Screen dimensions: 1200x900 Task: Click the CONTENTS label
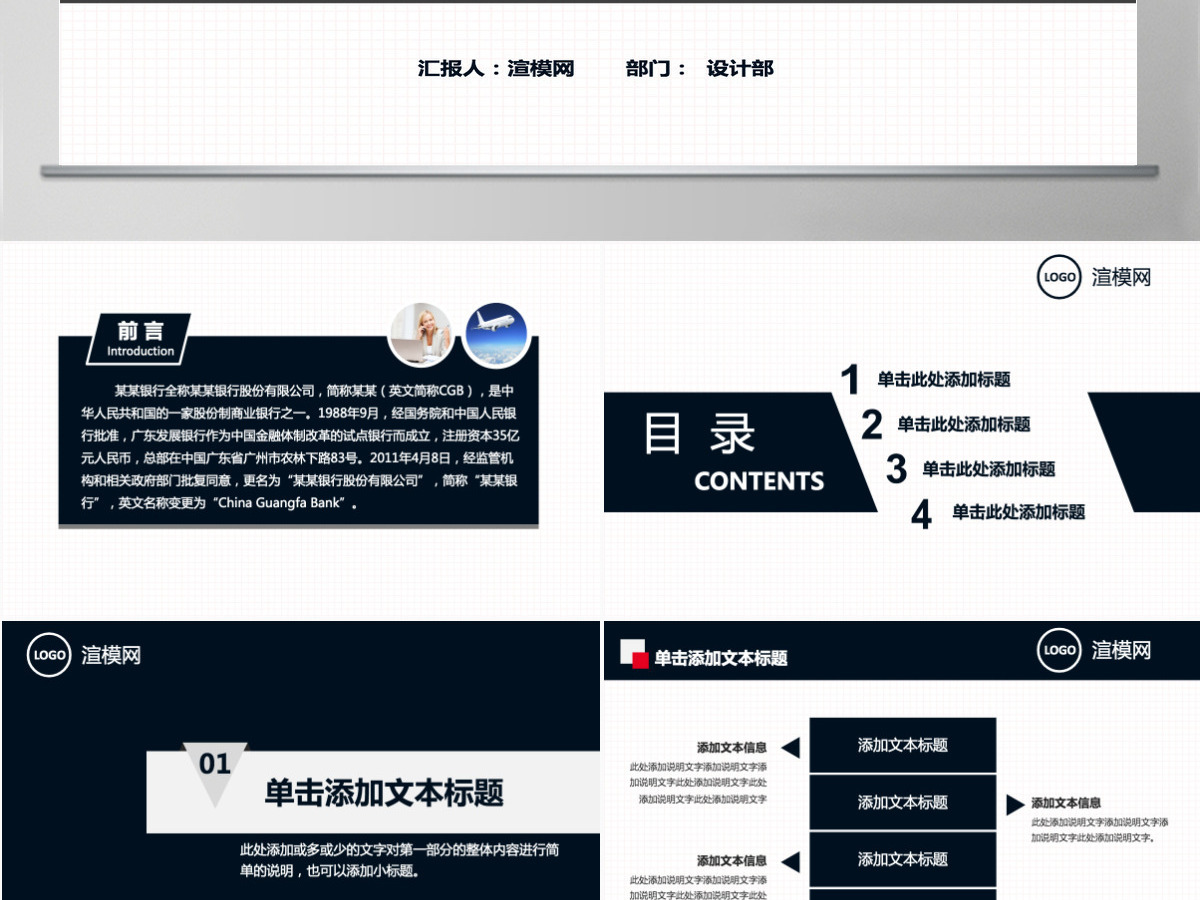coord(759,481)
